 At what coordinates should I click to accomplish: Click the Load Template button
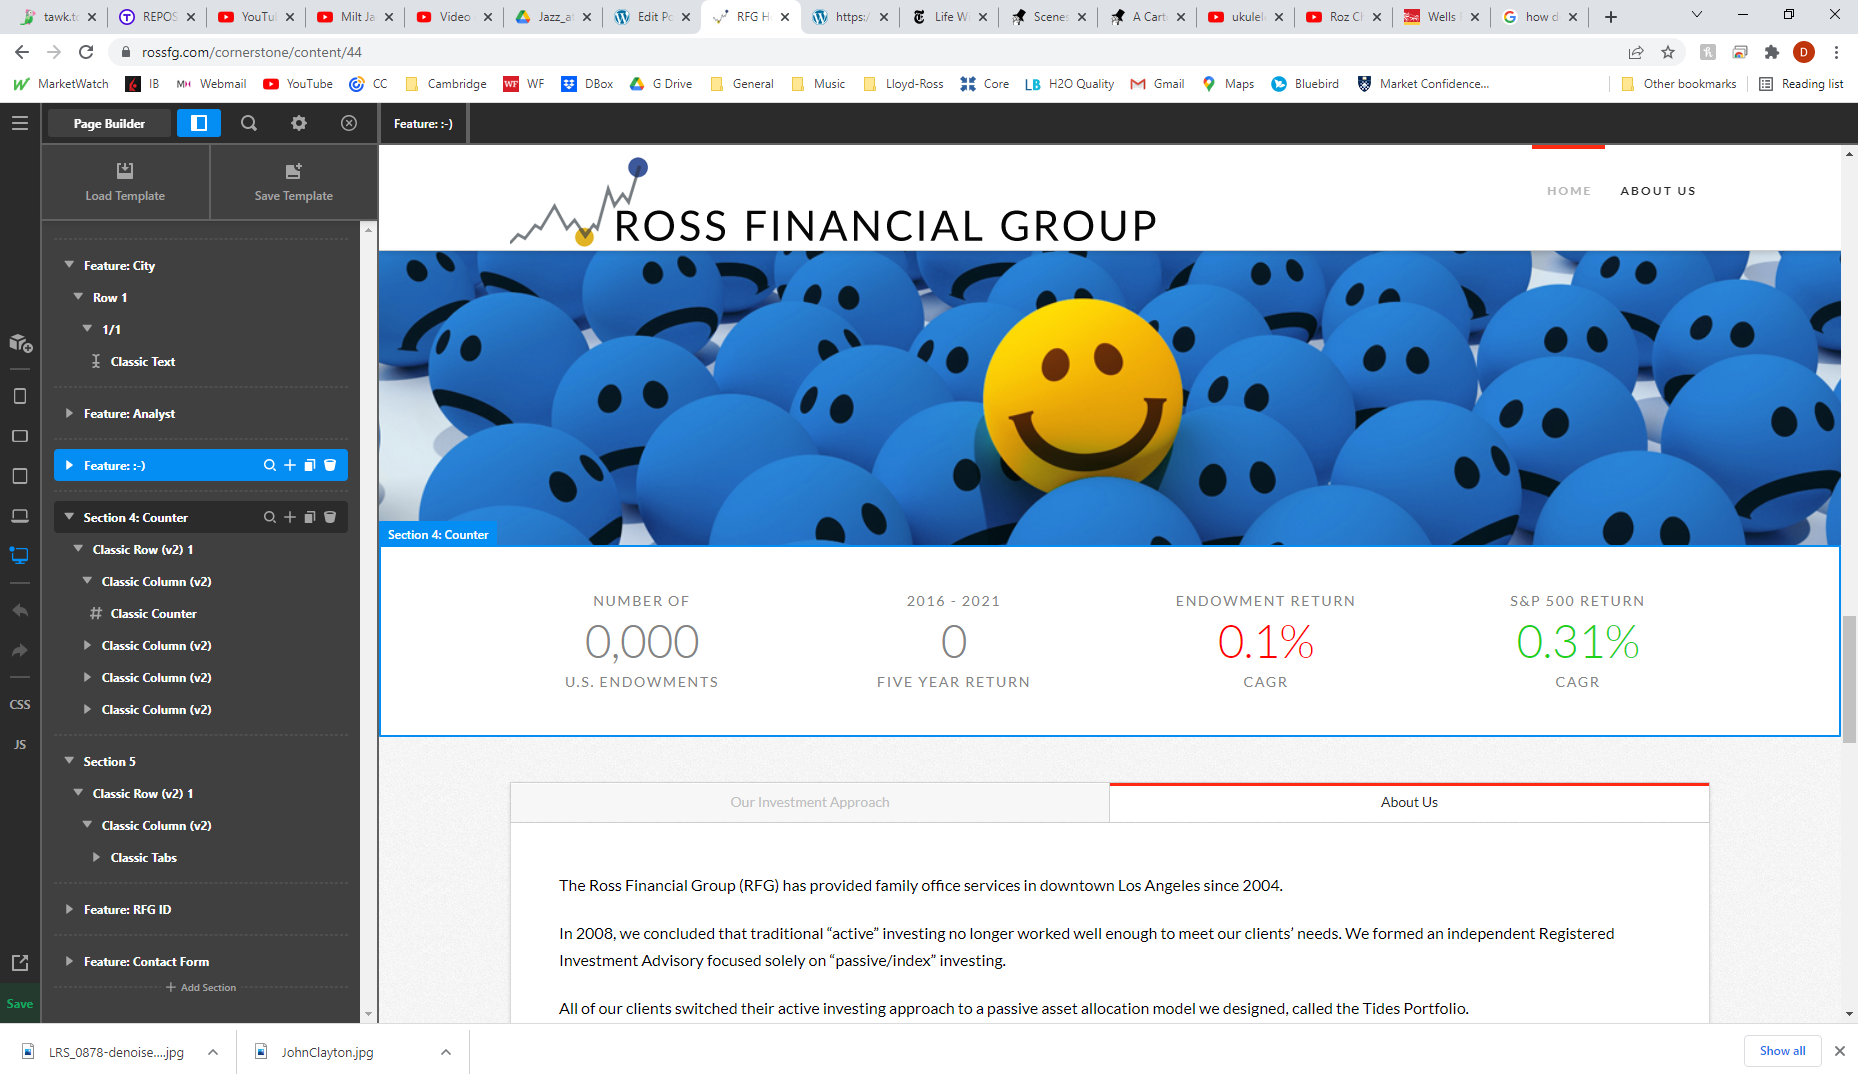tap(125, 182)
